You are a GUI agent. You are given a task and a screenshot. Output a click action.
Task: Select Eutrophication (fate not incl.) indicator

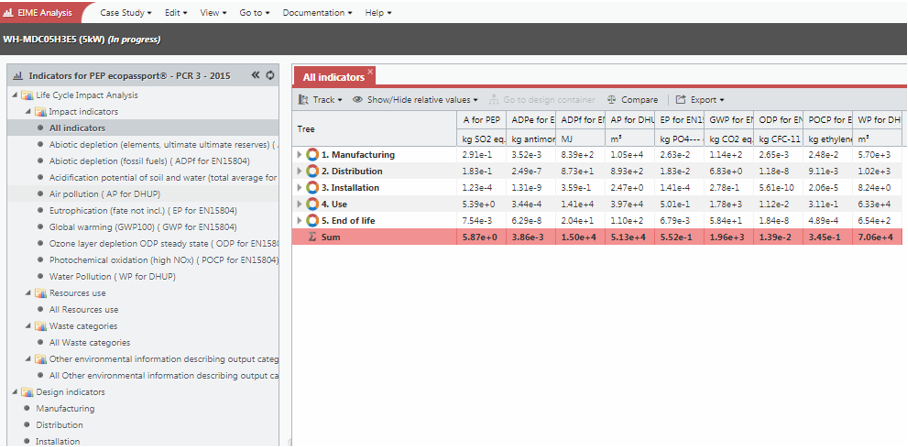click(143, 210)
